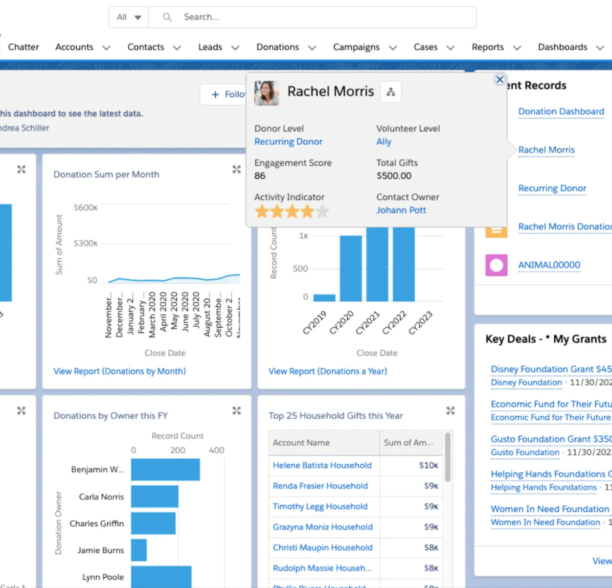Open Helping Hands Foundations grant deal
The width and height of the screenshot is (612, 588).
[x=551, y=474]
